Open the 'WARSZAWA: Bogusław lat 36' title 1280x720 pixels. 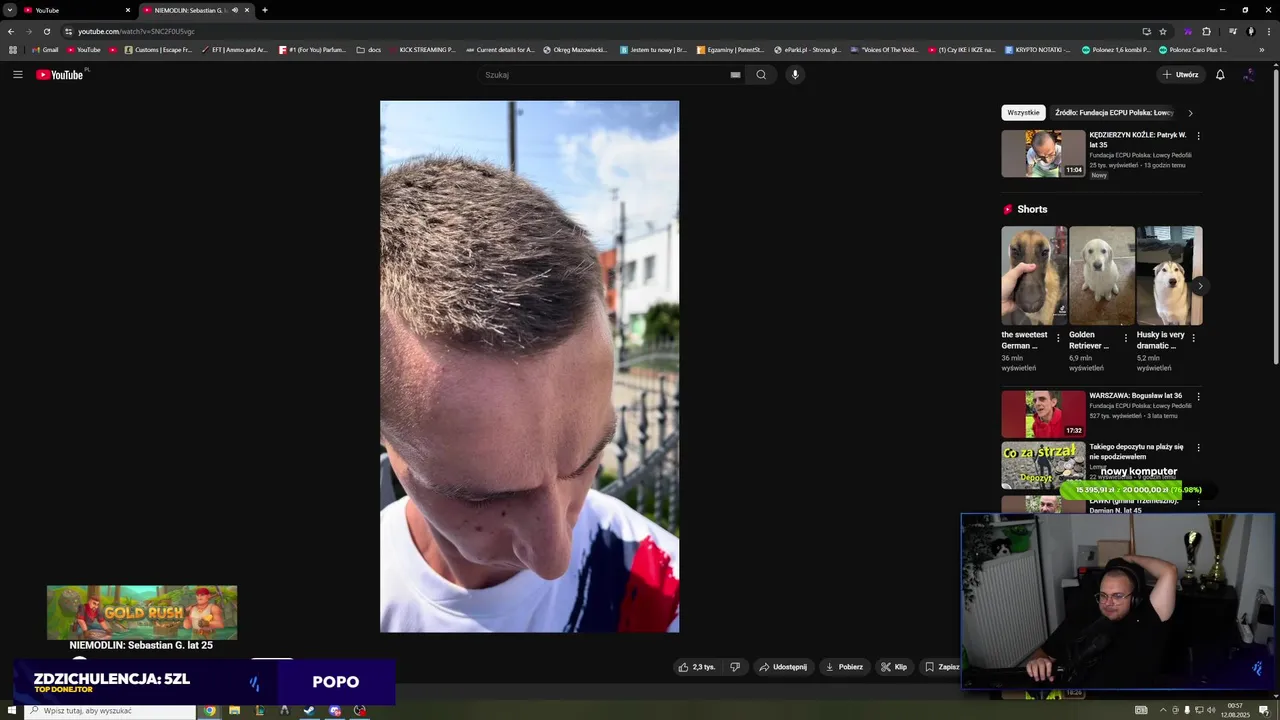(x=1135, y=396)
